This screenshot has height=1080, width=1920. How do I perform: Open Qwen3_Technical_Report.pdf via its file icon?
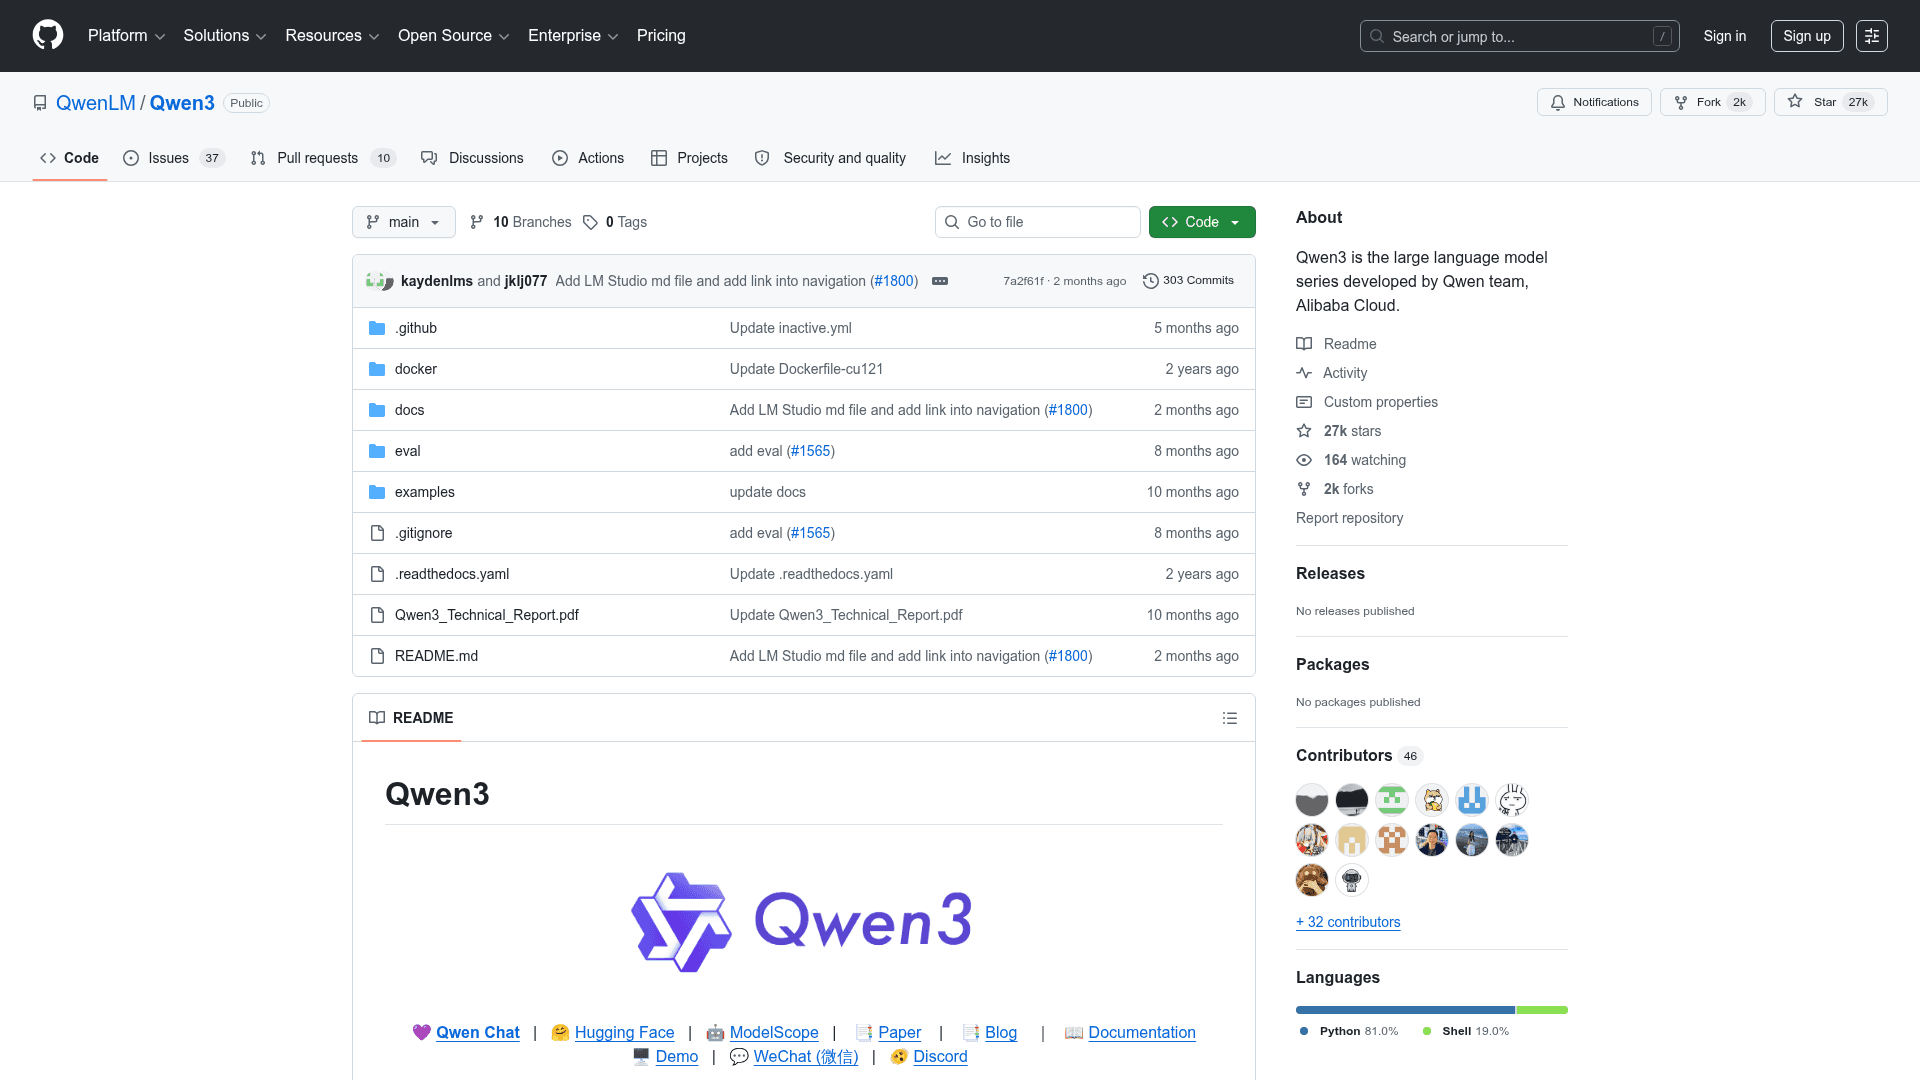click(377, 615)
